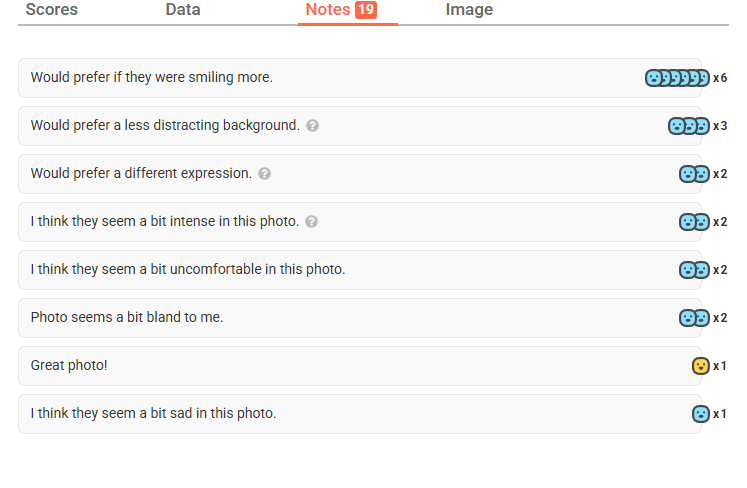The height and width of the screenshot is (488, 747).
Task: Click the help icon beside distracting background note
Action: [x=313, y=126]
